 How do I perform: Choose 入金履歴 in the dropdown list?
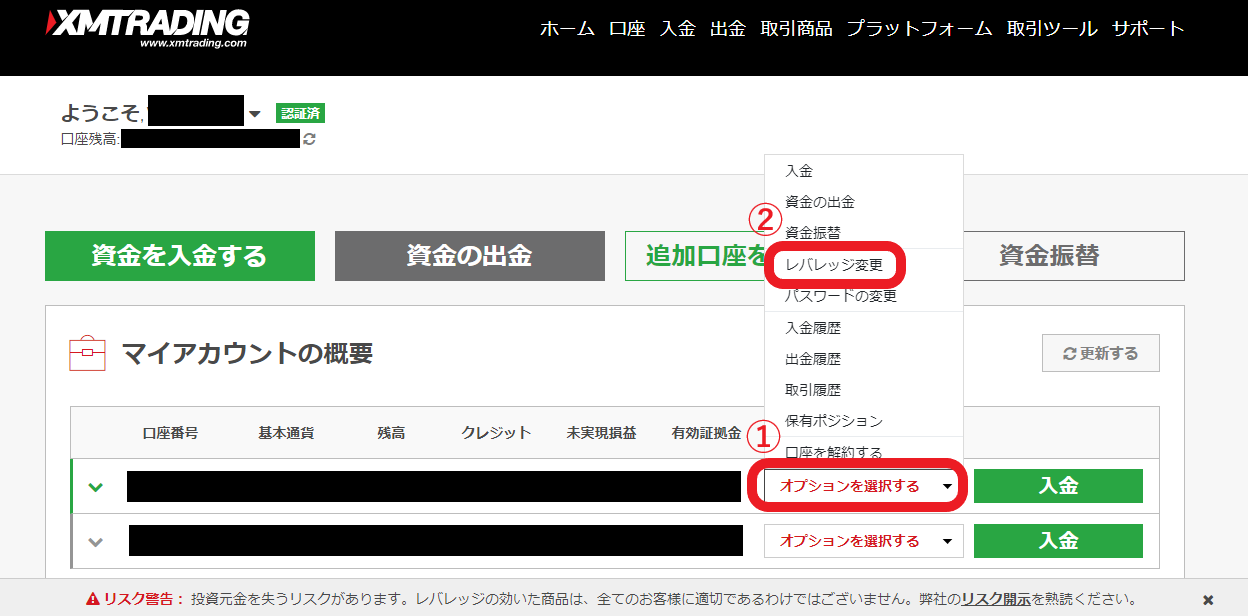click(x=813, y=328)
